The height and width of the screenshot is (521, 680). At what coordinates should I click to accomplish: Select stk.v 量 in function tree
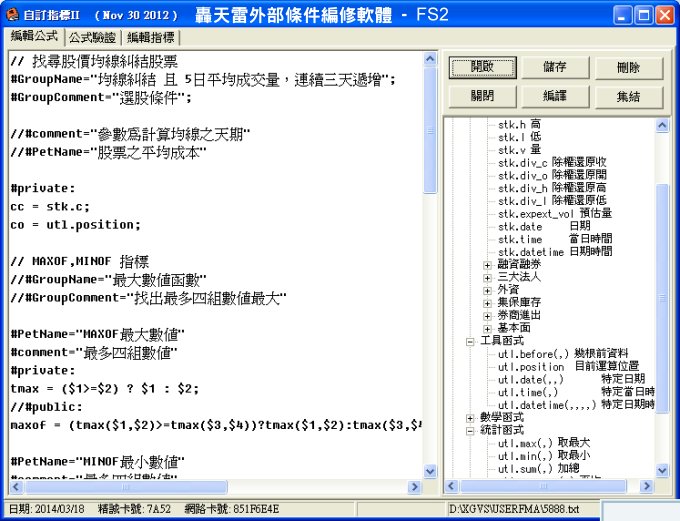[519, 150]
